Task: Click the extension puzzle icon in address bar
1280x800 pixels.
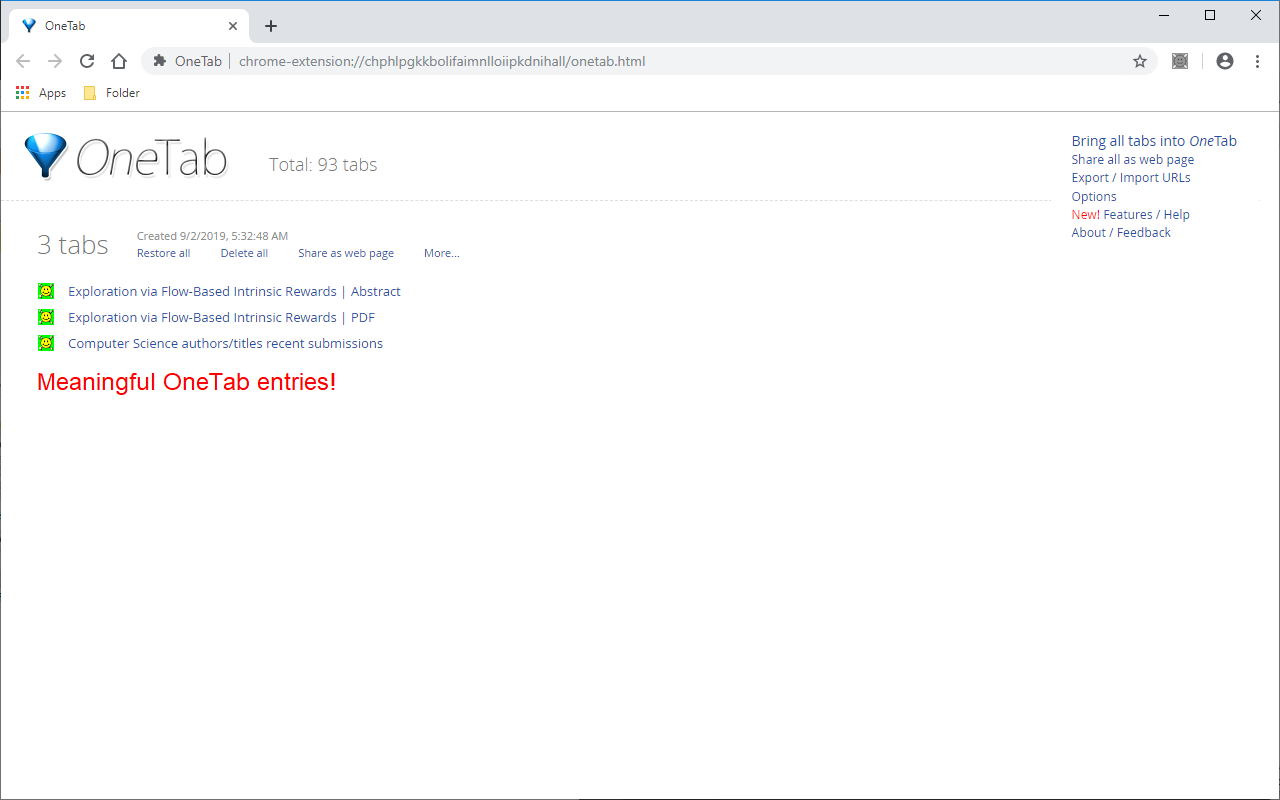Action: tap(159, 61)
